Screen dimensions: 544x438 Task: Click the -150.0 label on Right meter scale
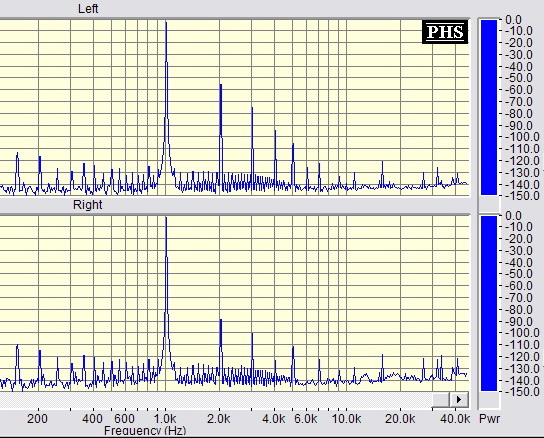click(x=522, y=392)
